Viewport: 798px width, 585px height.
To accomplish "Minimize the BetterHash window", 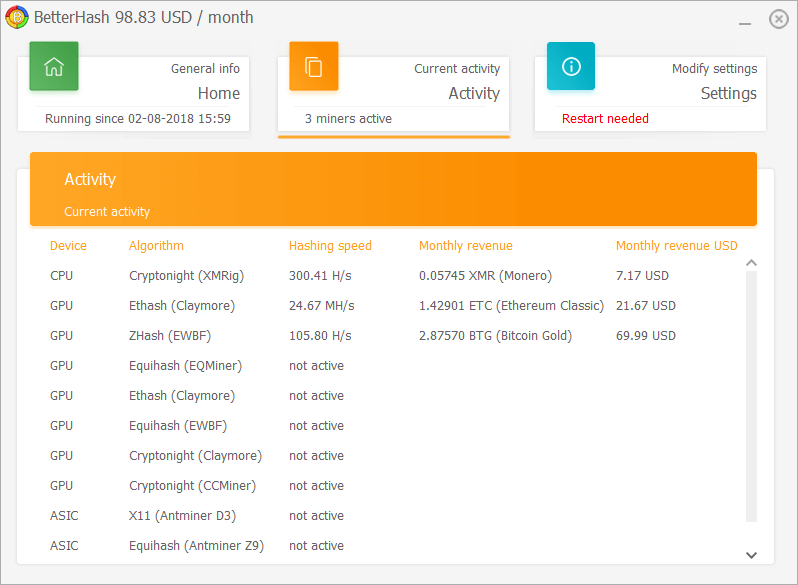I will click(x=745, y=23).
